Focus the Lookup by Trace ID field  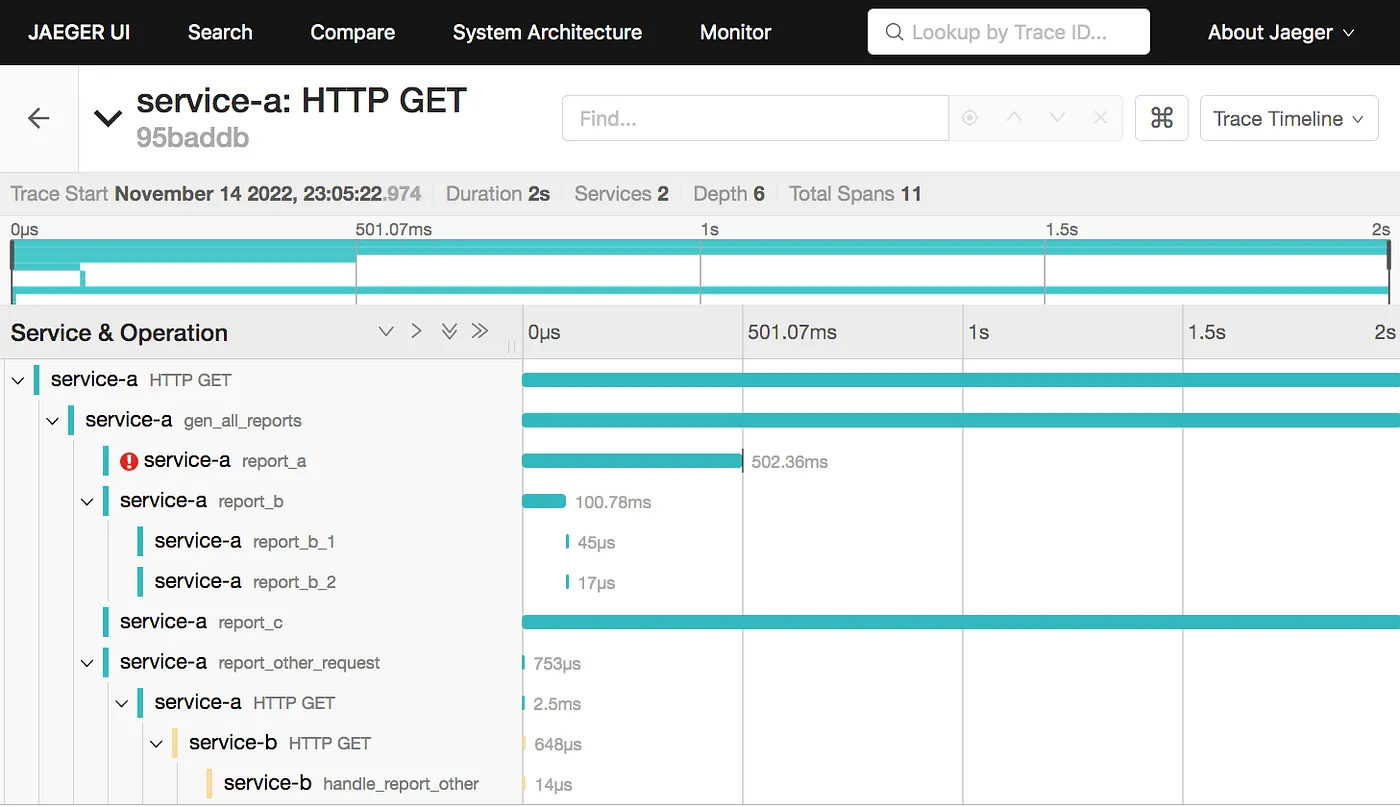pyautogui.click(x=1009, y=32)
